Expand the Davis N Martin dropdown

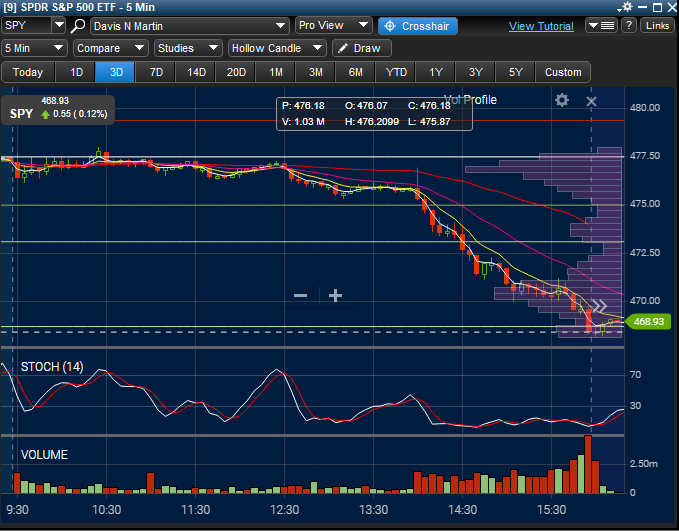pos(281,26)
